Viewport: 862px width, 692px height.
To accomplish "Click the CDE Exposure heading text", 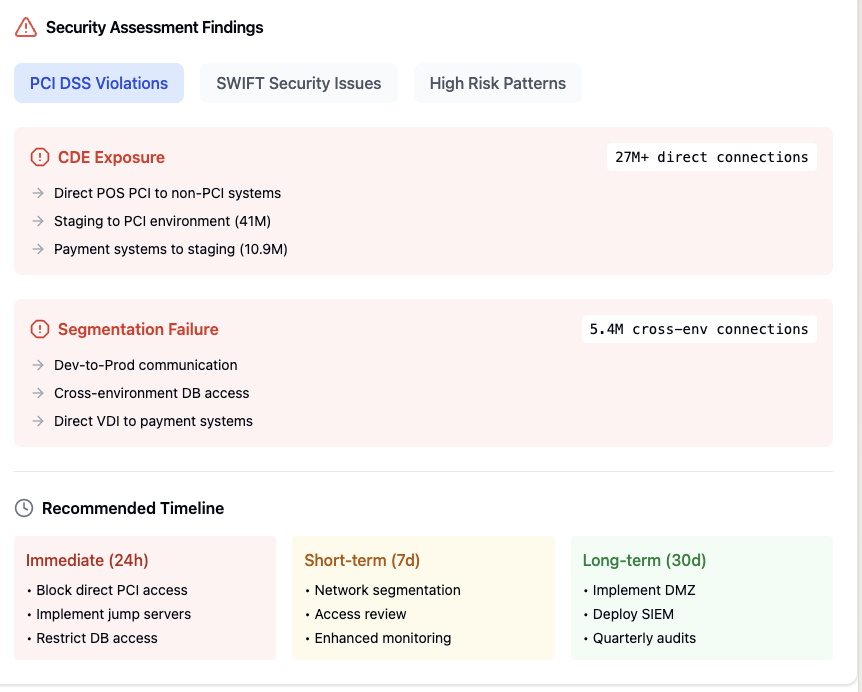I will click(111, 157).
